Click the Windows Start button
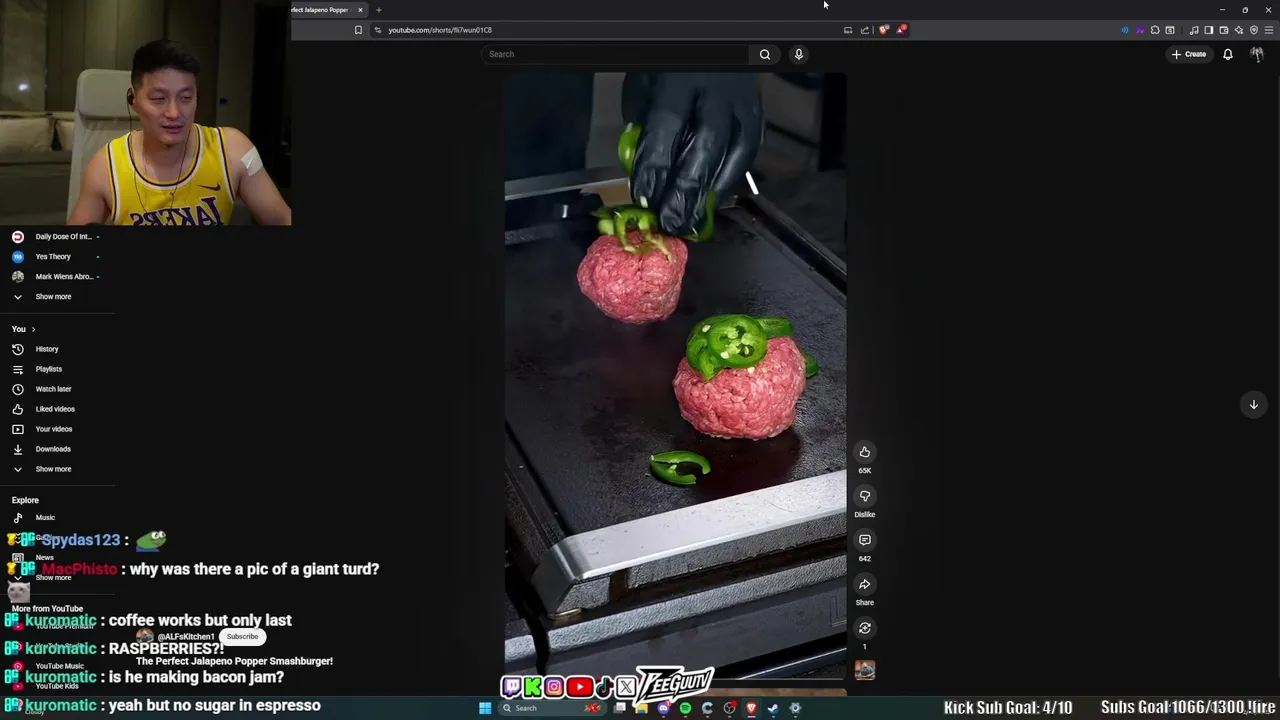This screenshot has width=1280, height=720. [x=485, y=708]
